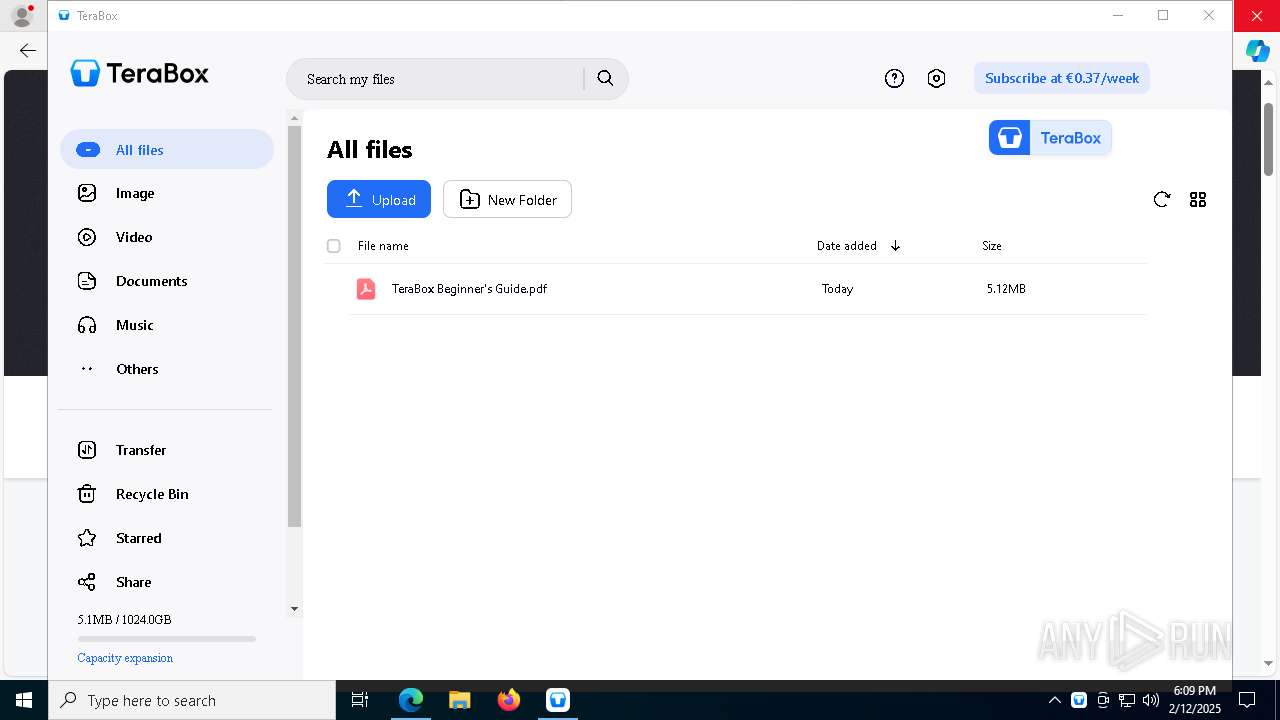Click Subscribe at €0.37/week button
Image resolution: width=1280 pixels, height=720 pixels.
(x=1062, y=78)
